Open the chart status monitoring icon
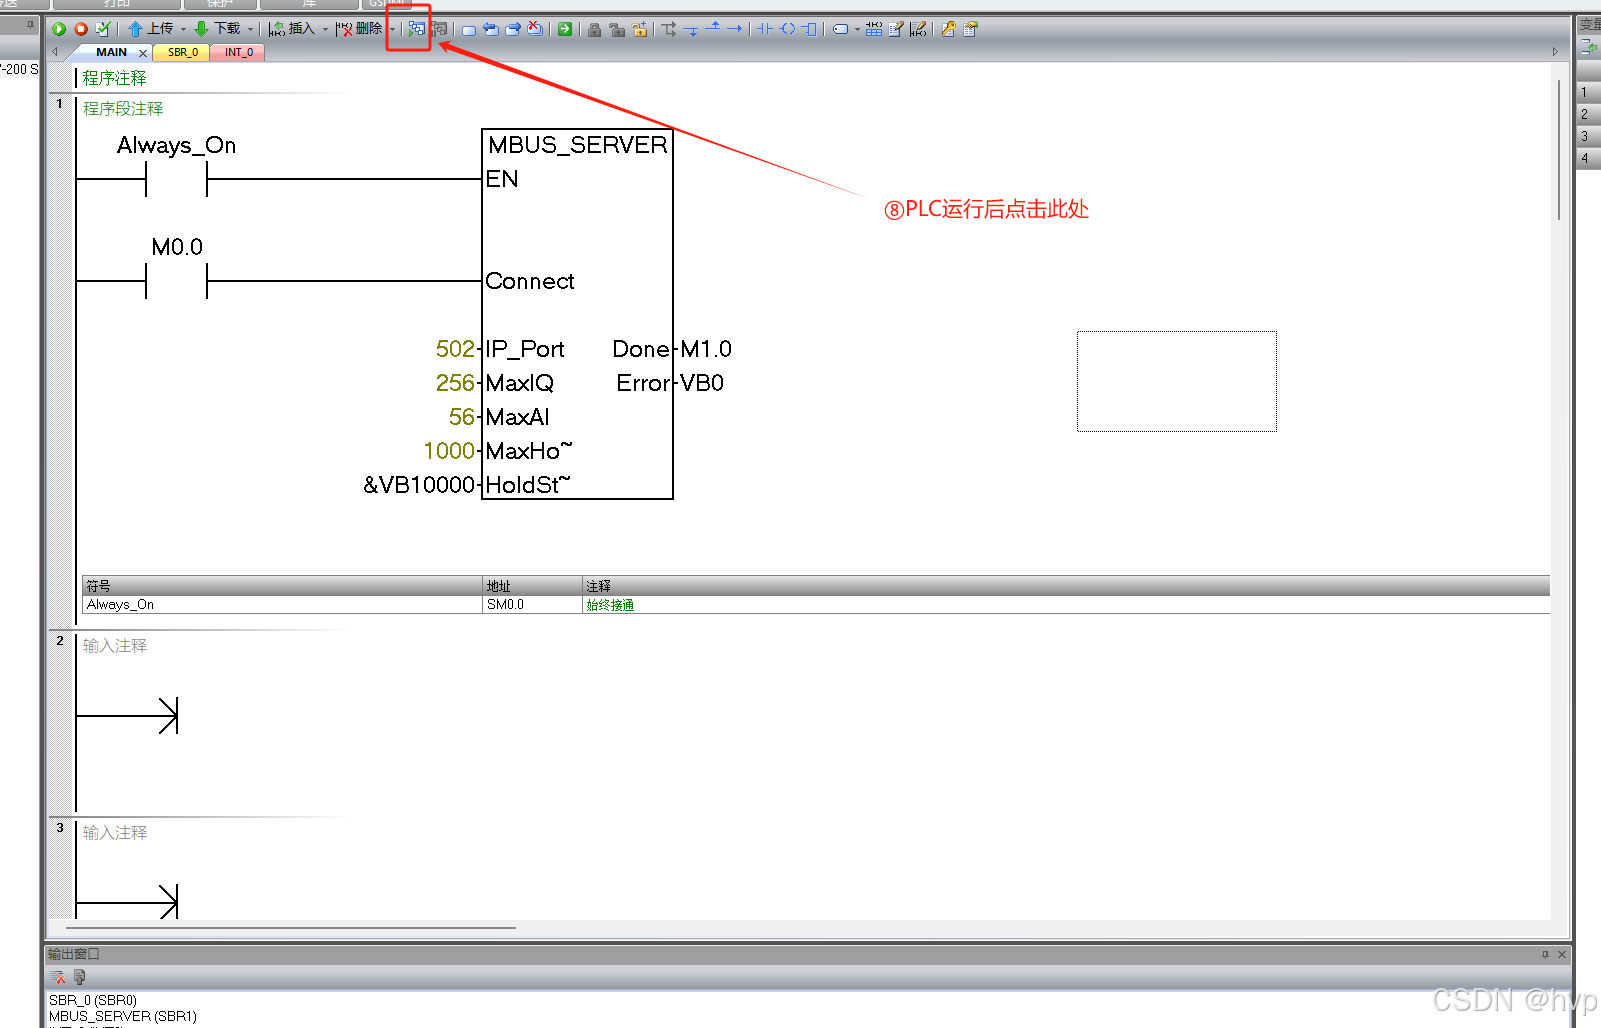1601x1028 pixels. coord(873,28)
